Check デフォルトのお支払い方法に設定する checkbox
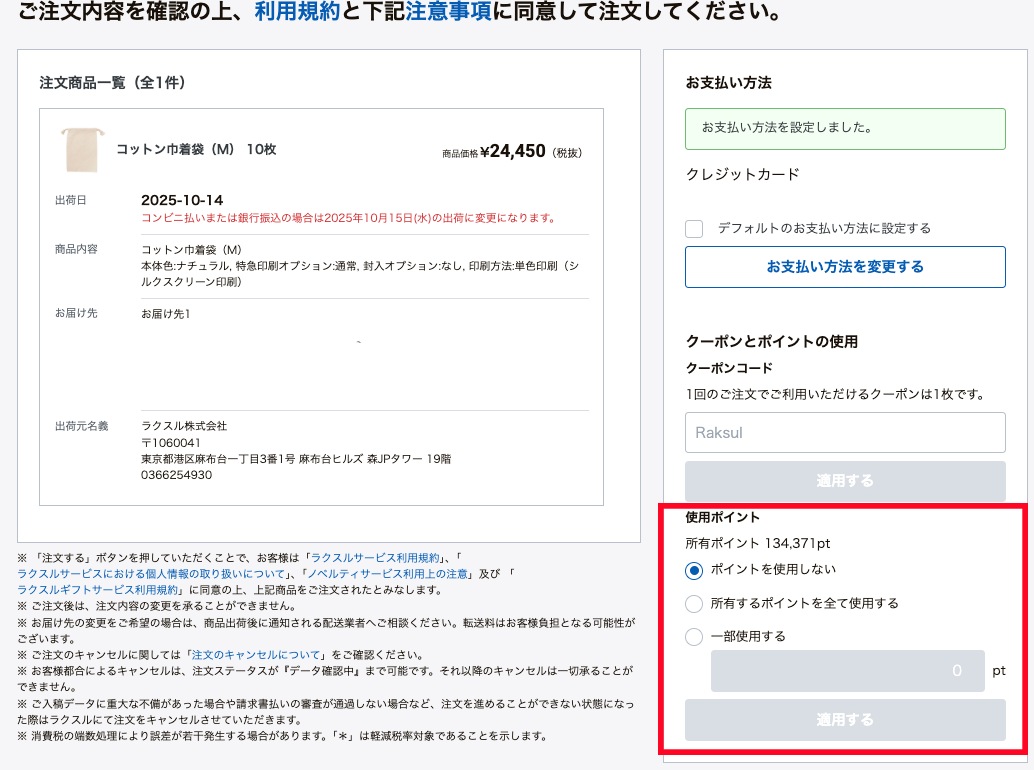Image resolution: width=1034 pixels, height=770 pixels. [x=694, y=229]
